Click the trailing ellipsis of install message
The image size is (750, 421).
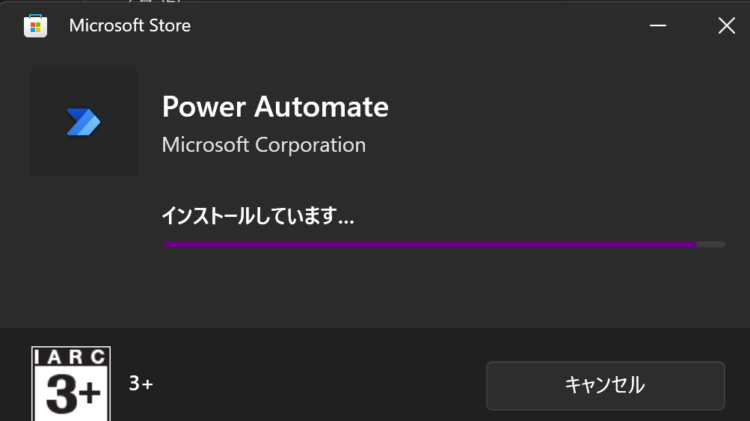[x=345, y=222]
